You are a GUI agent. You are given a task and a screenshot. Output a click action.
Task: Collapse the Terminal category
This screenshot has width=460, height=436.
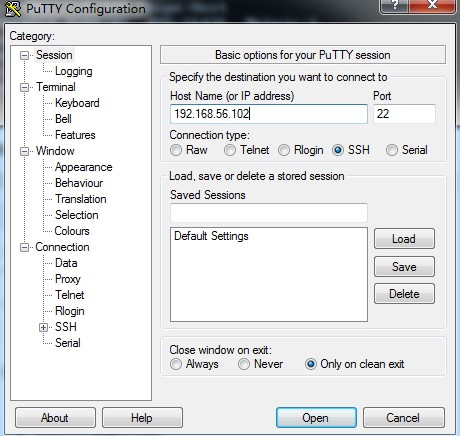[24, 88]
